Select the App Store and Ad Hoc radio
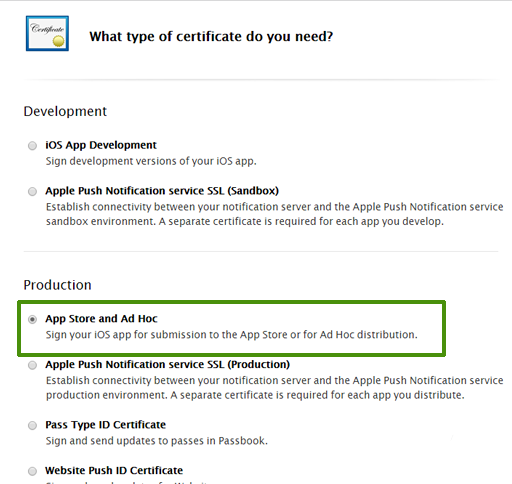 (32, 319)
